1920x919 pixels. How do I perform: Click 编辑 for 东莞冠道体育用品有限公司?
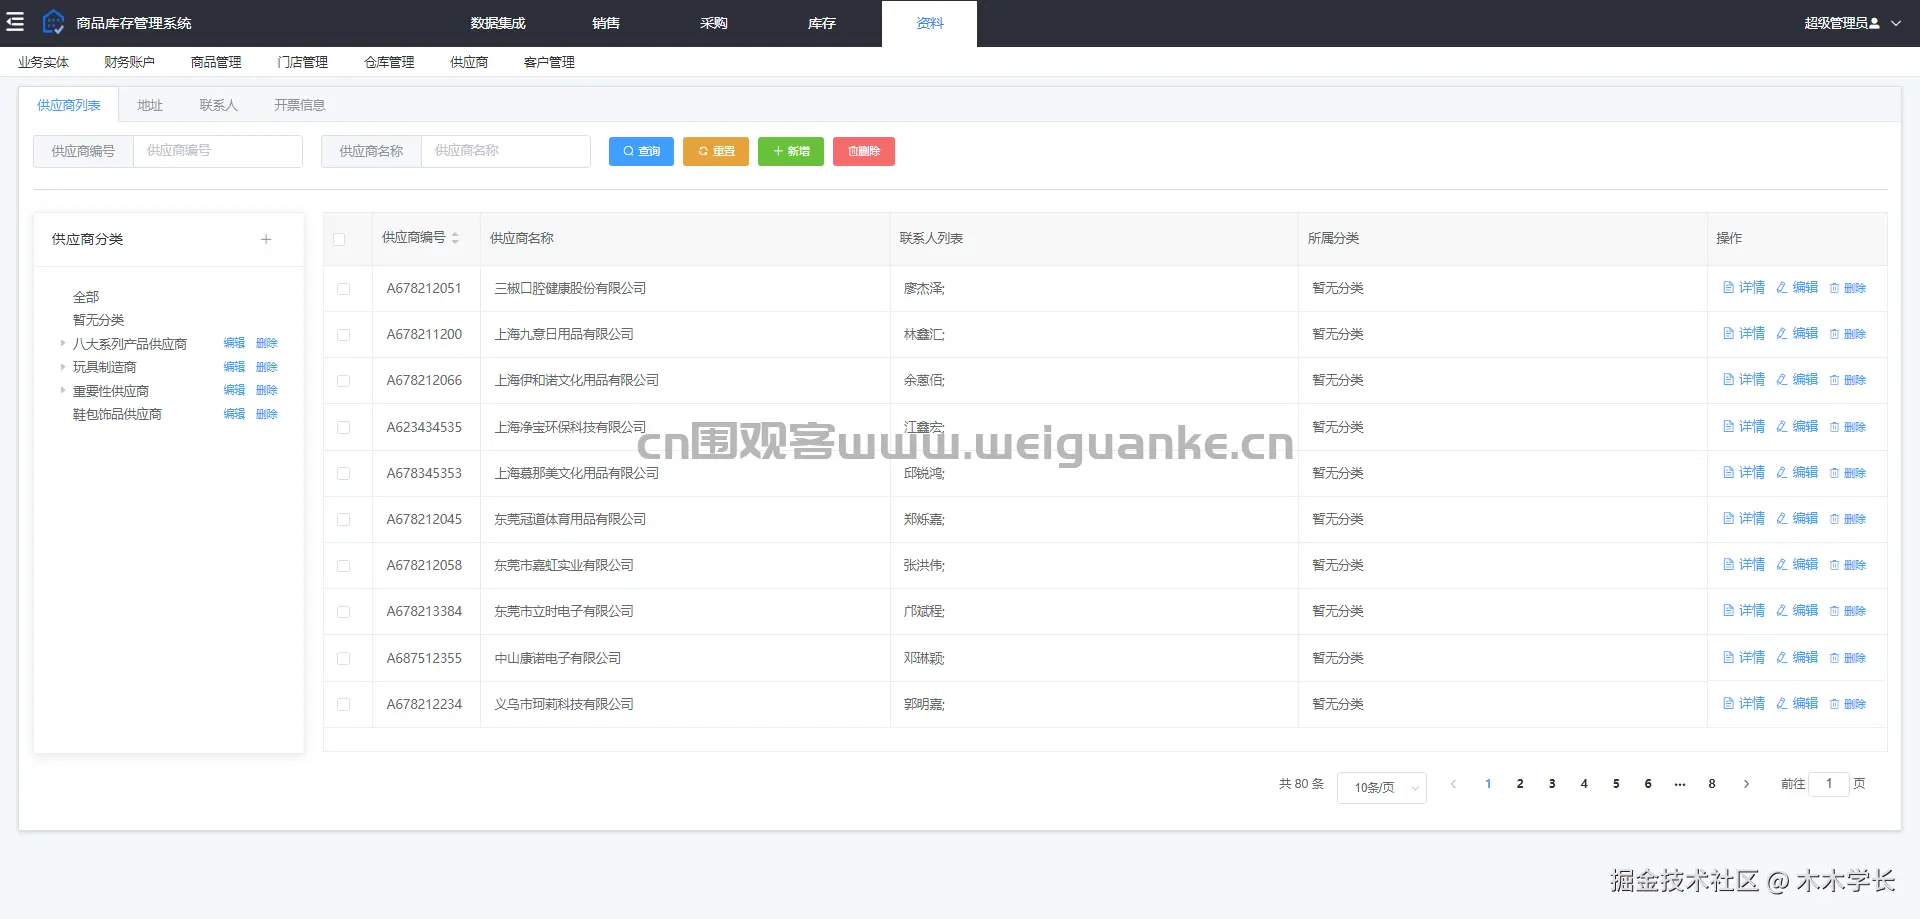click(x=1797, y=519)
